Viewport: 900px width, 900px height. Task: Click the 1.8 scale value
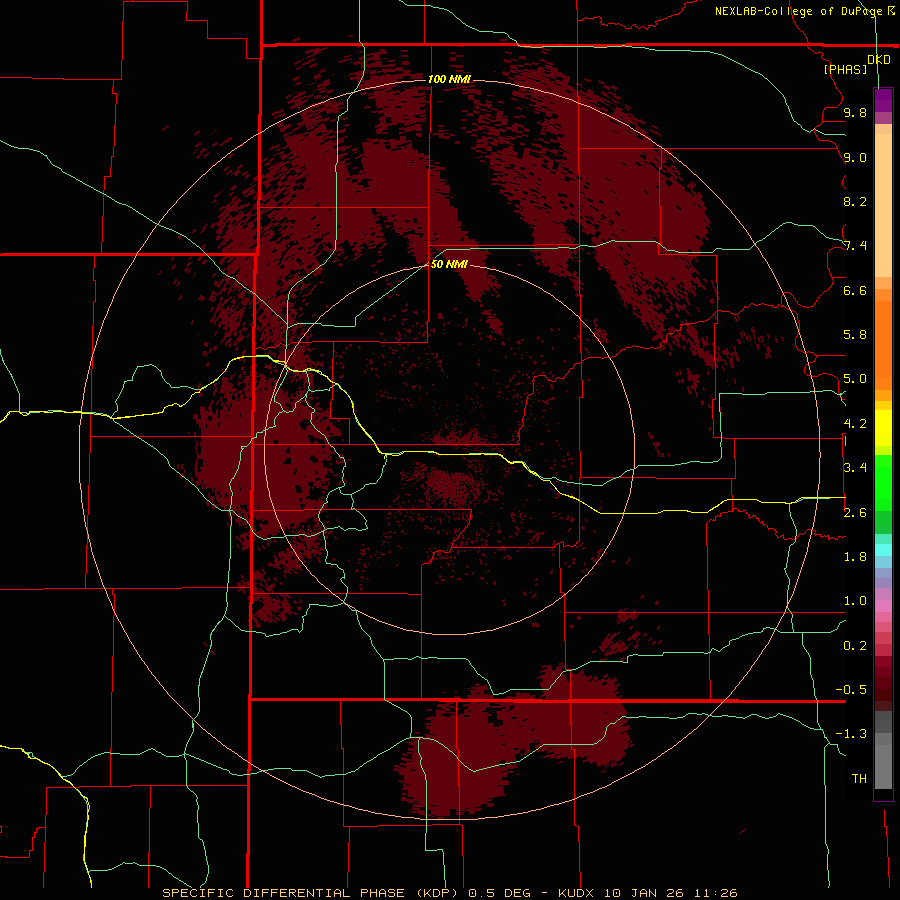point(855,557)
